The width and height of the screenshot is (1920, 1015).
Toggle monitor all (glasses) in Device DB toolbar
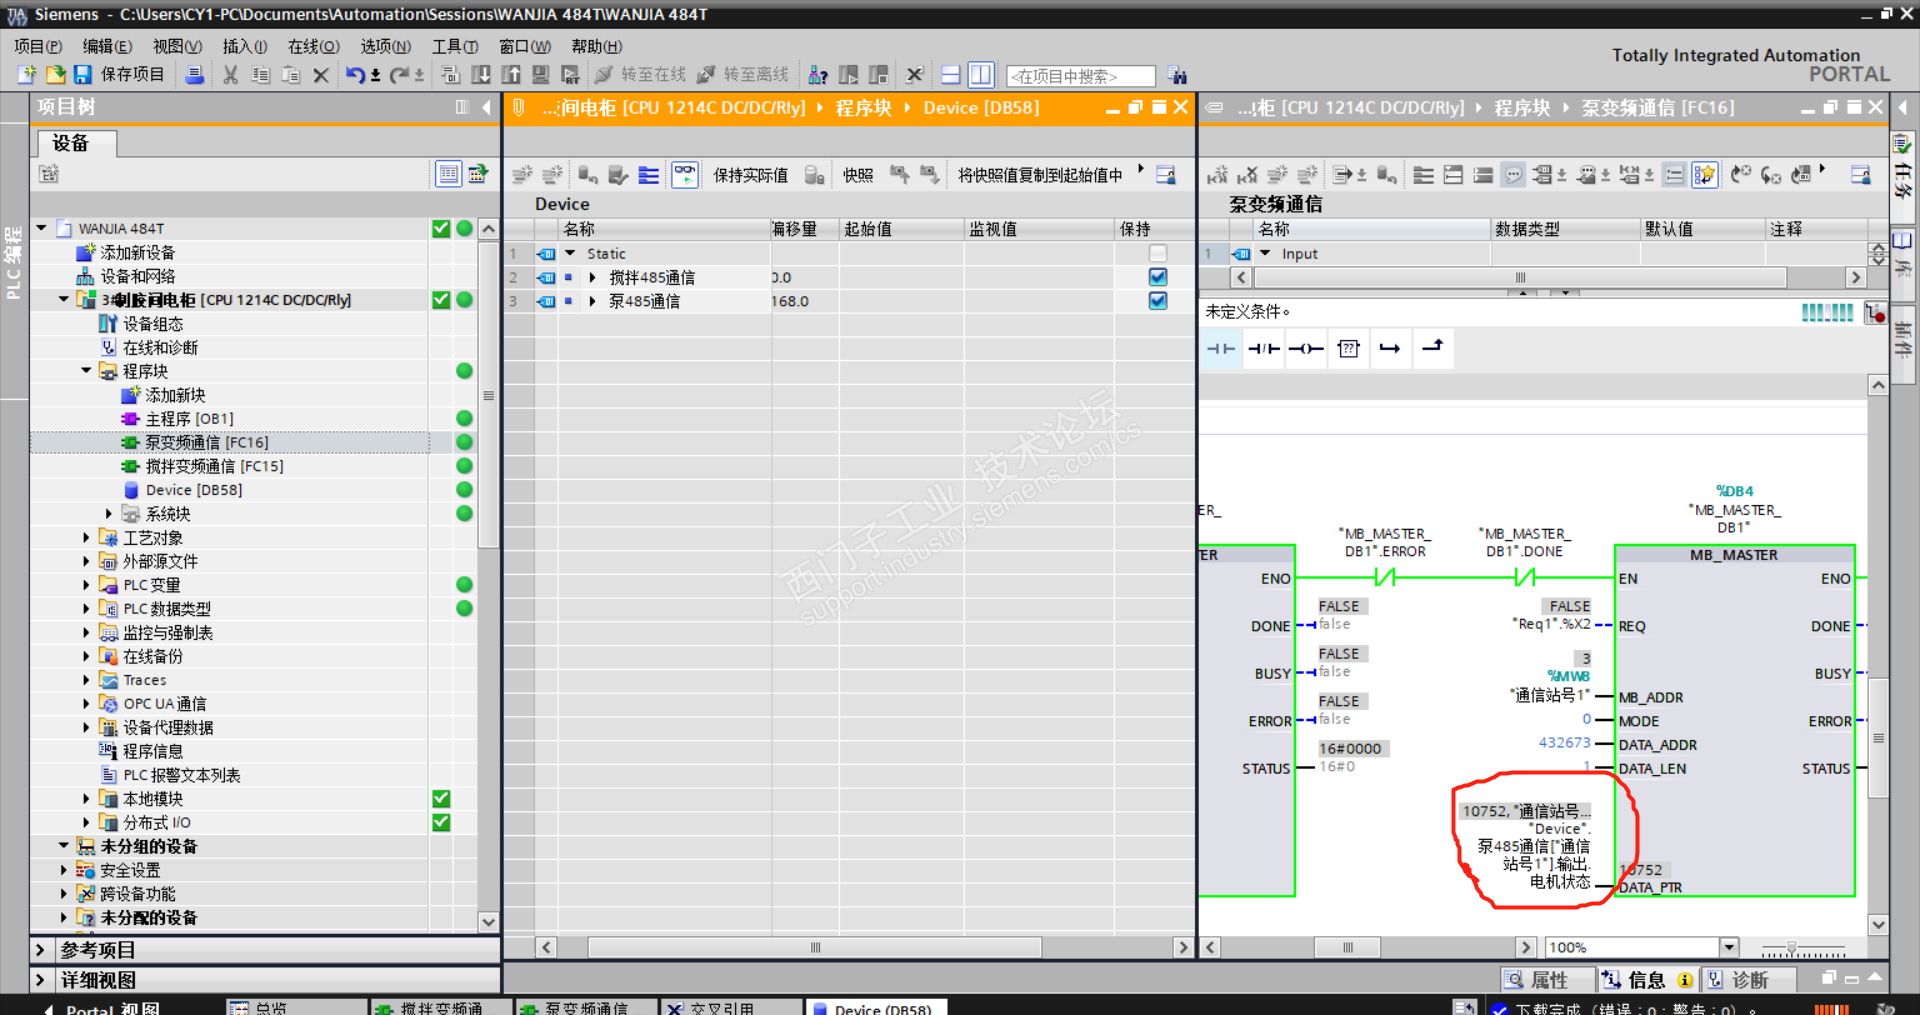click(x=685, y=175)
